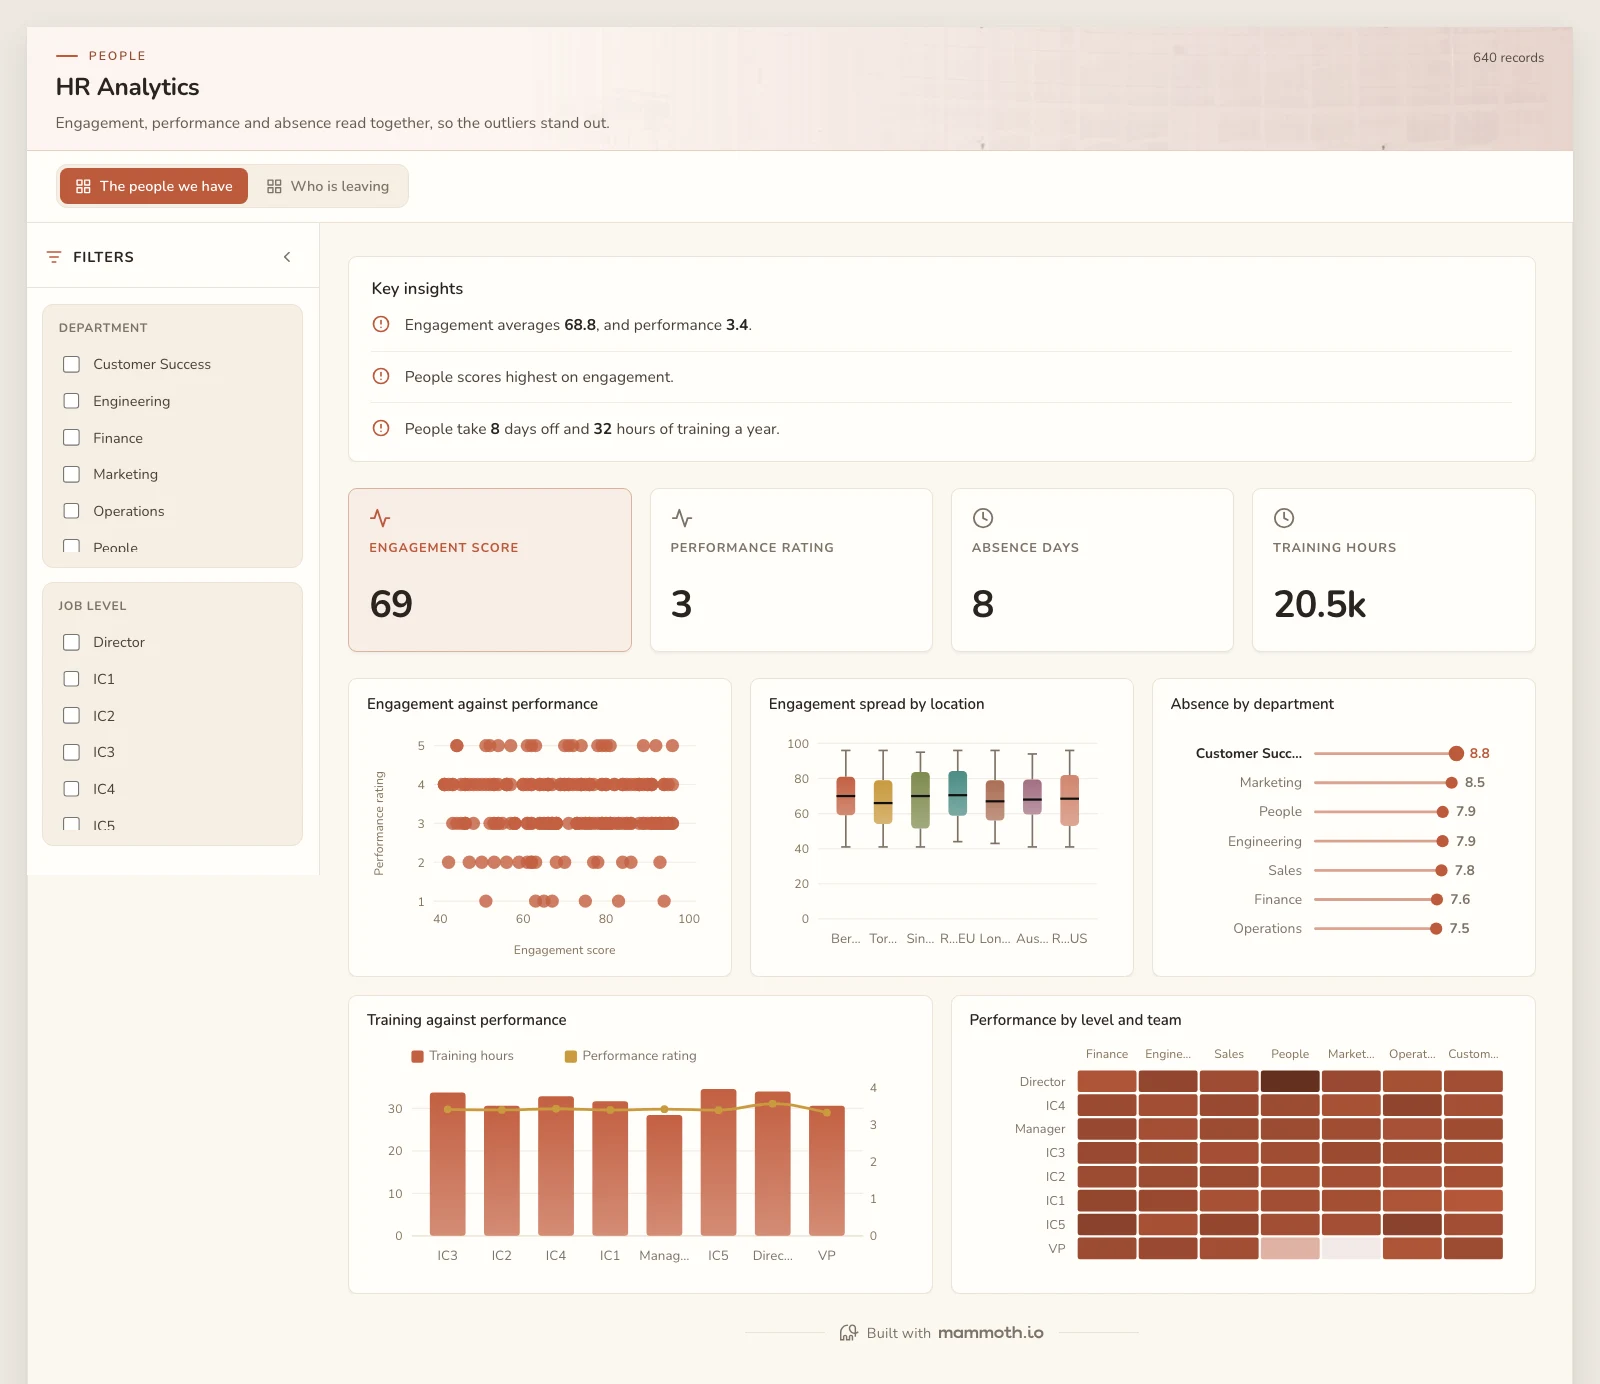Click the '640 records' text
The image size is (1600, 1384).
tap(1508, 57)
